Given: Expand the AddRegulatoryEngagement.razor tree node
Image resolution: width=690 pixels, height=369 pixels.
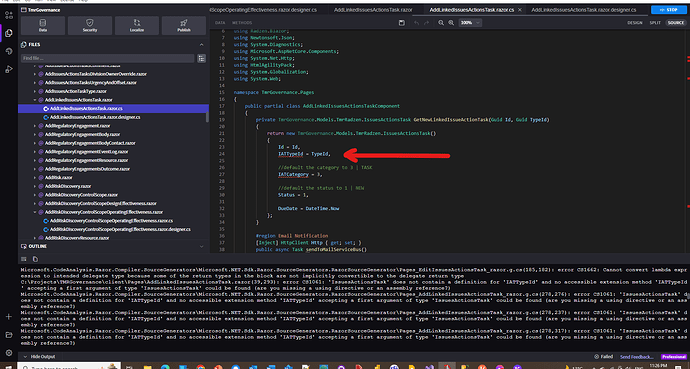Looking at the screenshot, I should tap(35, 126).
